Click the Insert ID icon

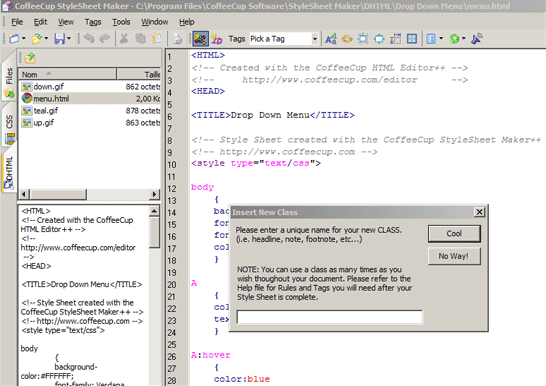pyautogui.click(x=217, y=39)
